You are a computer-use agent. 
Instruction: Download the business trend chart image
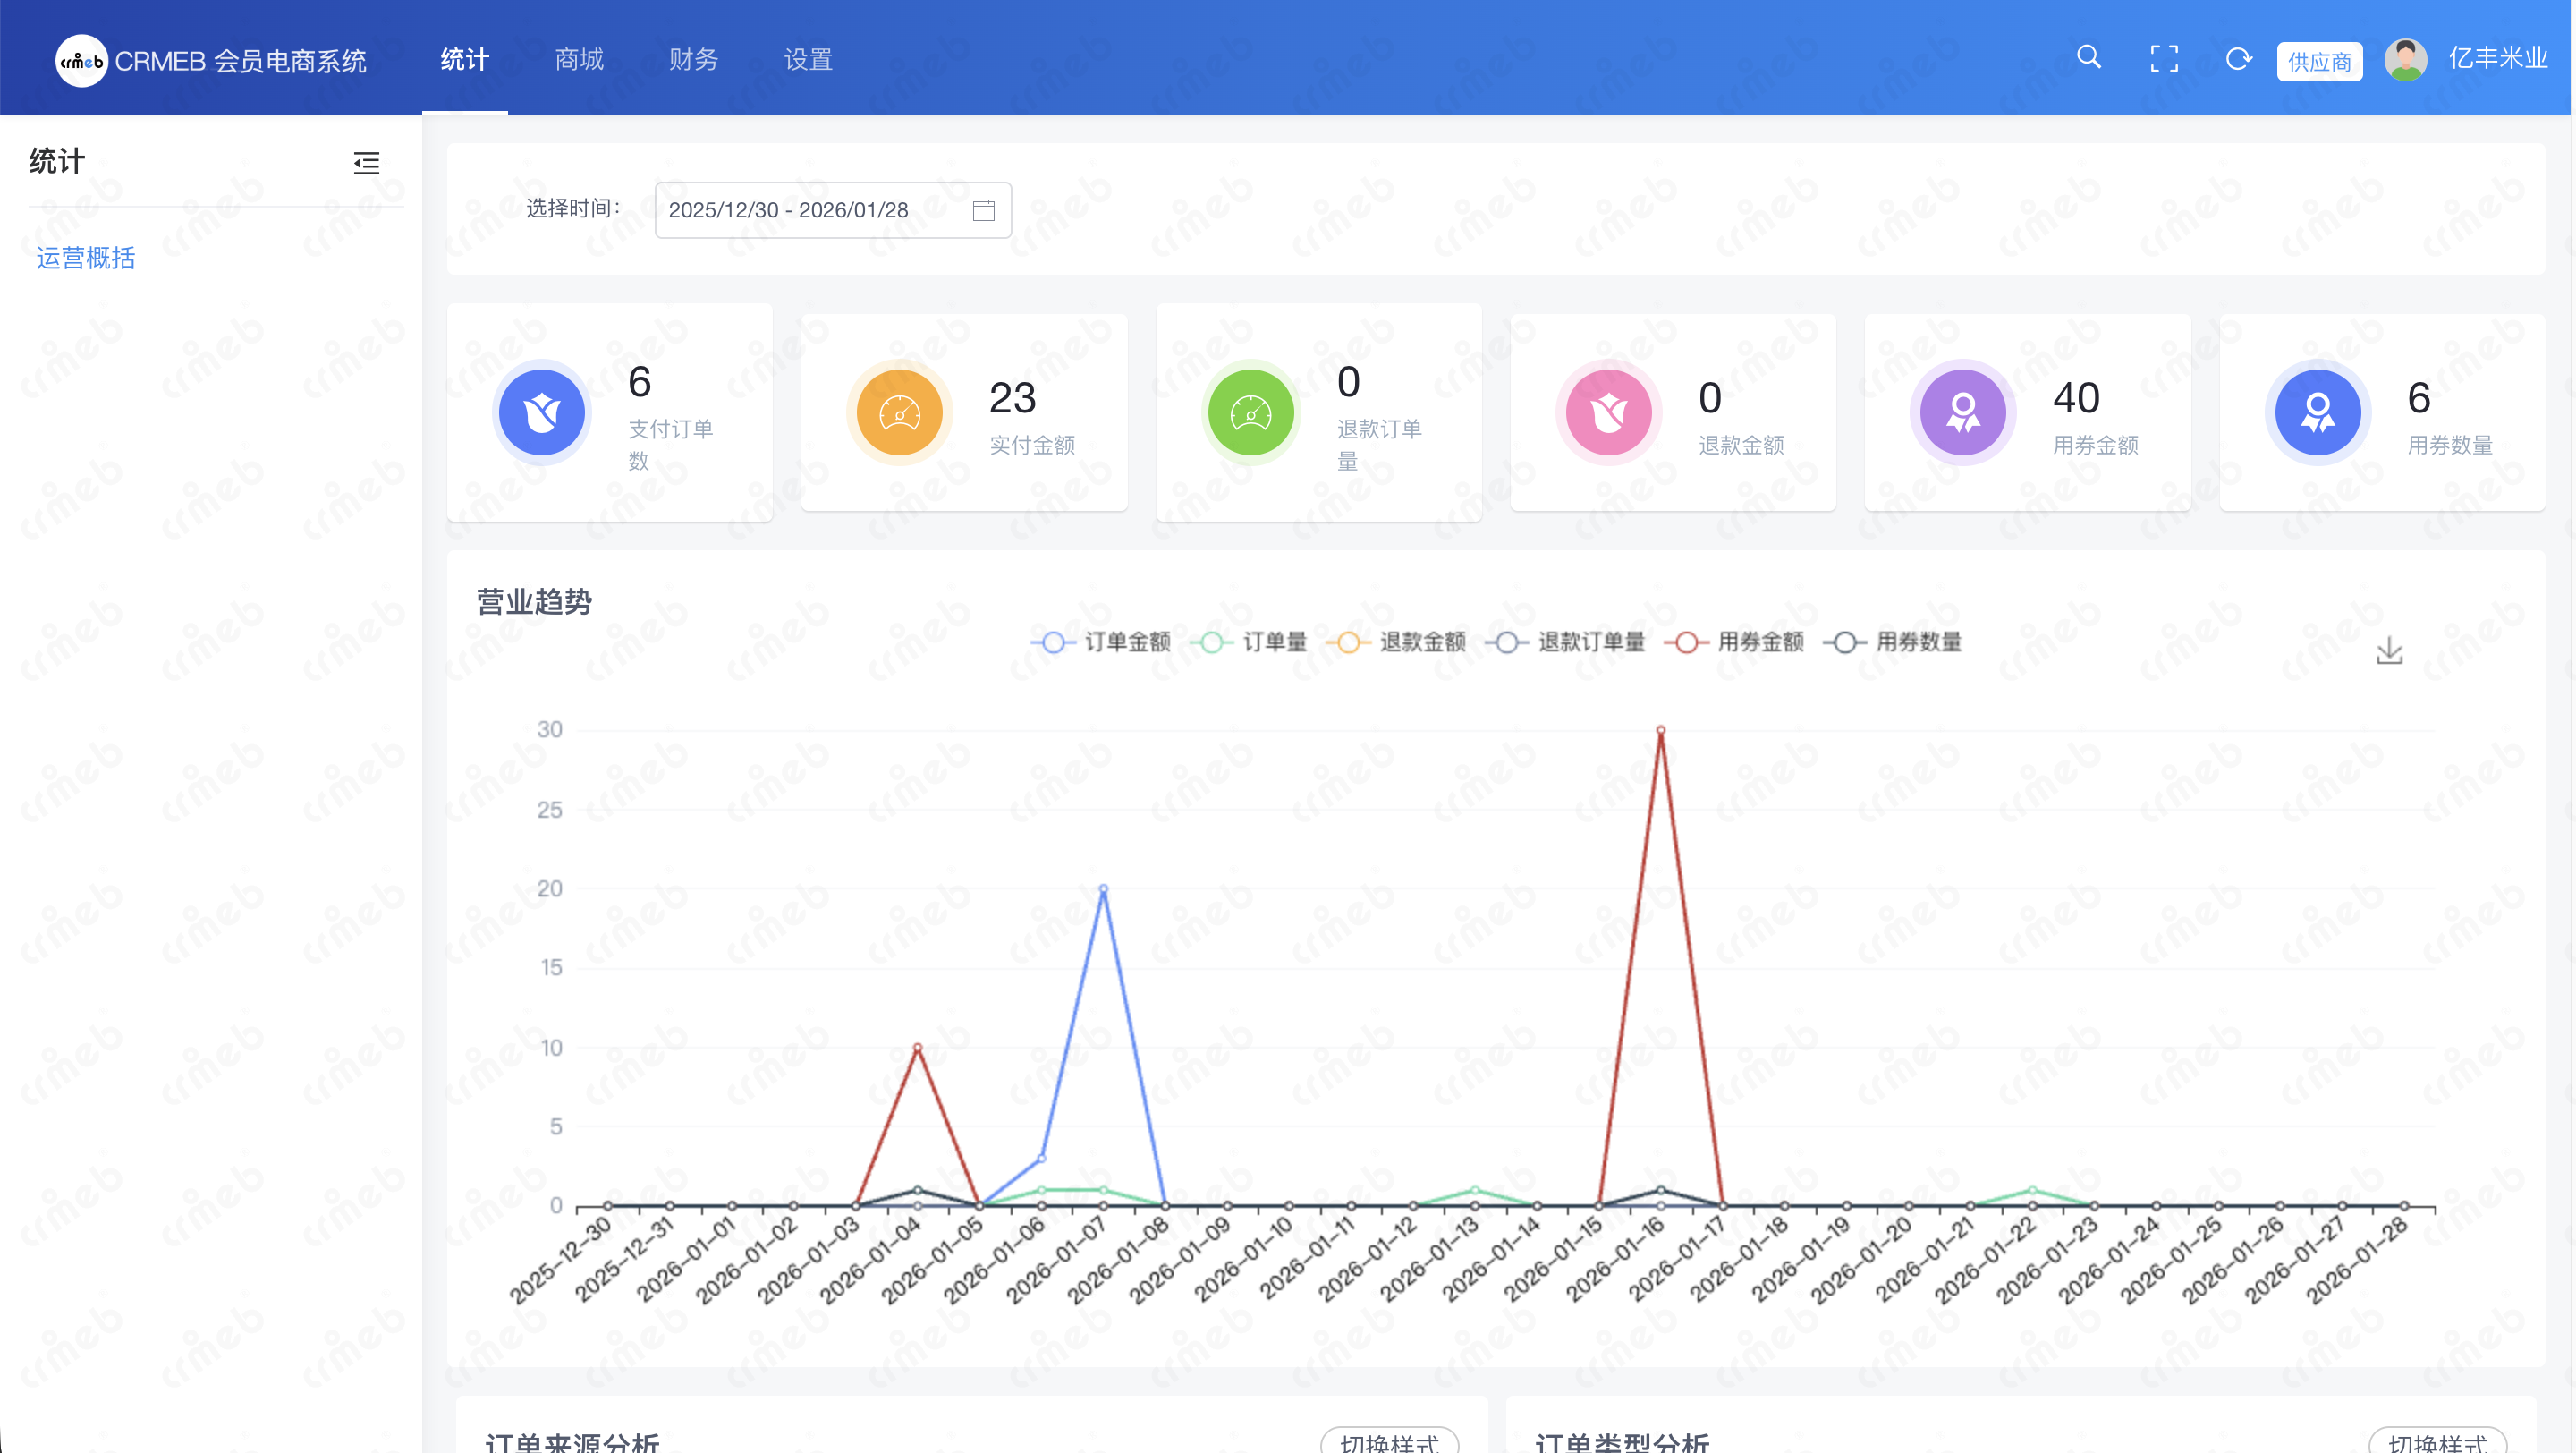click(x=2389, y=651)
